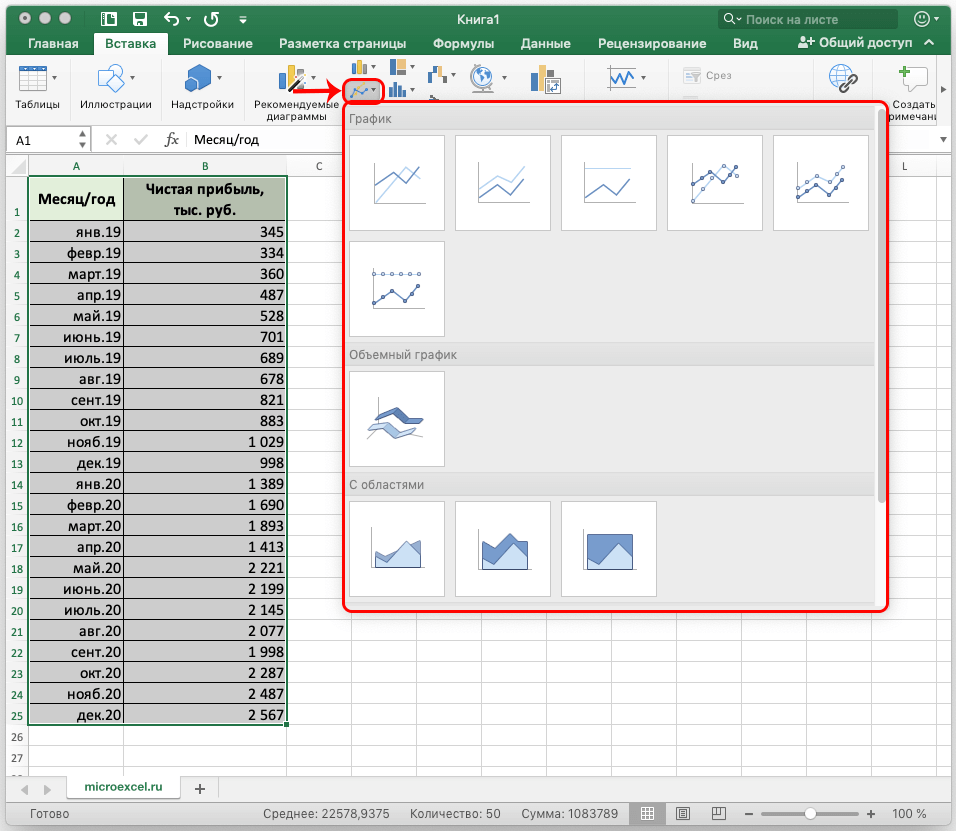Customize the quick access toolbar

(x=243, y=20)
